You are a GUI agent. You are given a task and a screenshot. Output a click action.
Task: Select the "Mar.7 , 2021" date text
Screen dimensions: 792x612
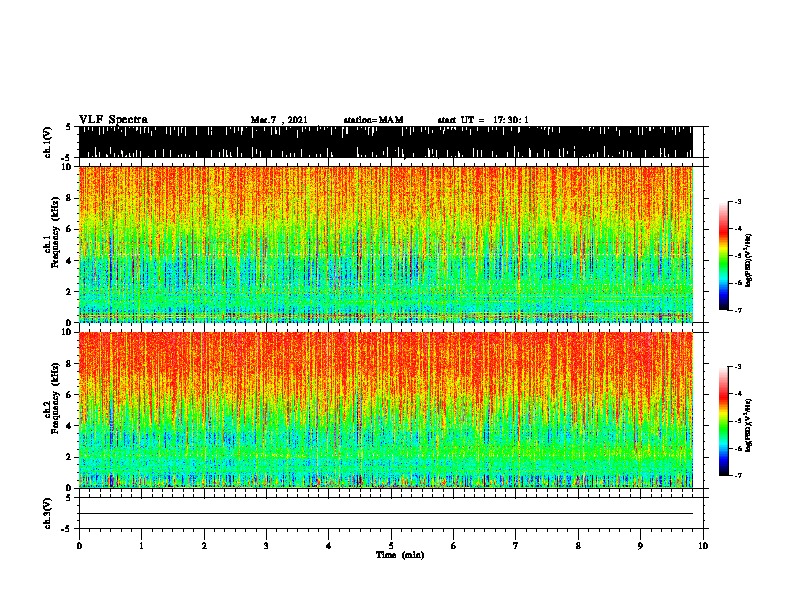pos(279,120)
